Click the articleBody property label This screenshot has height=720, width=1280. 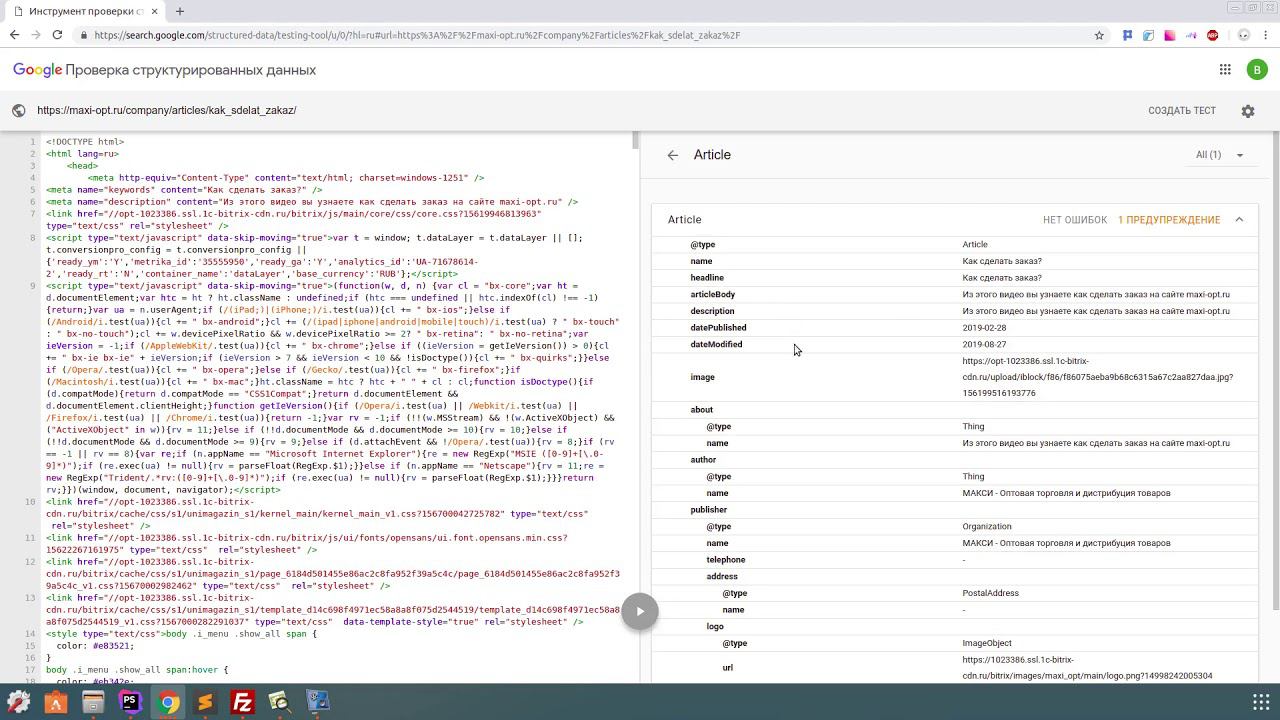[712, 295]
